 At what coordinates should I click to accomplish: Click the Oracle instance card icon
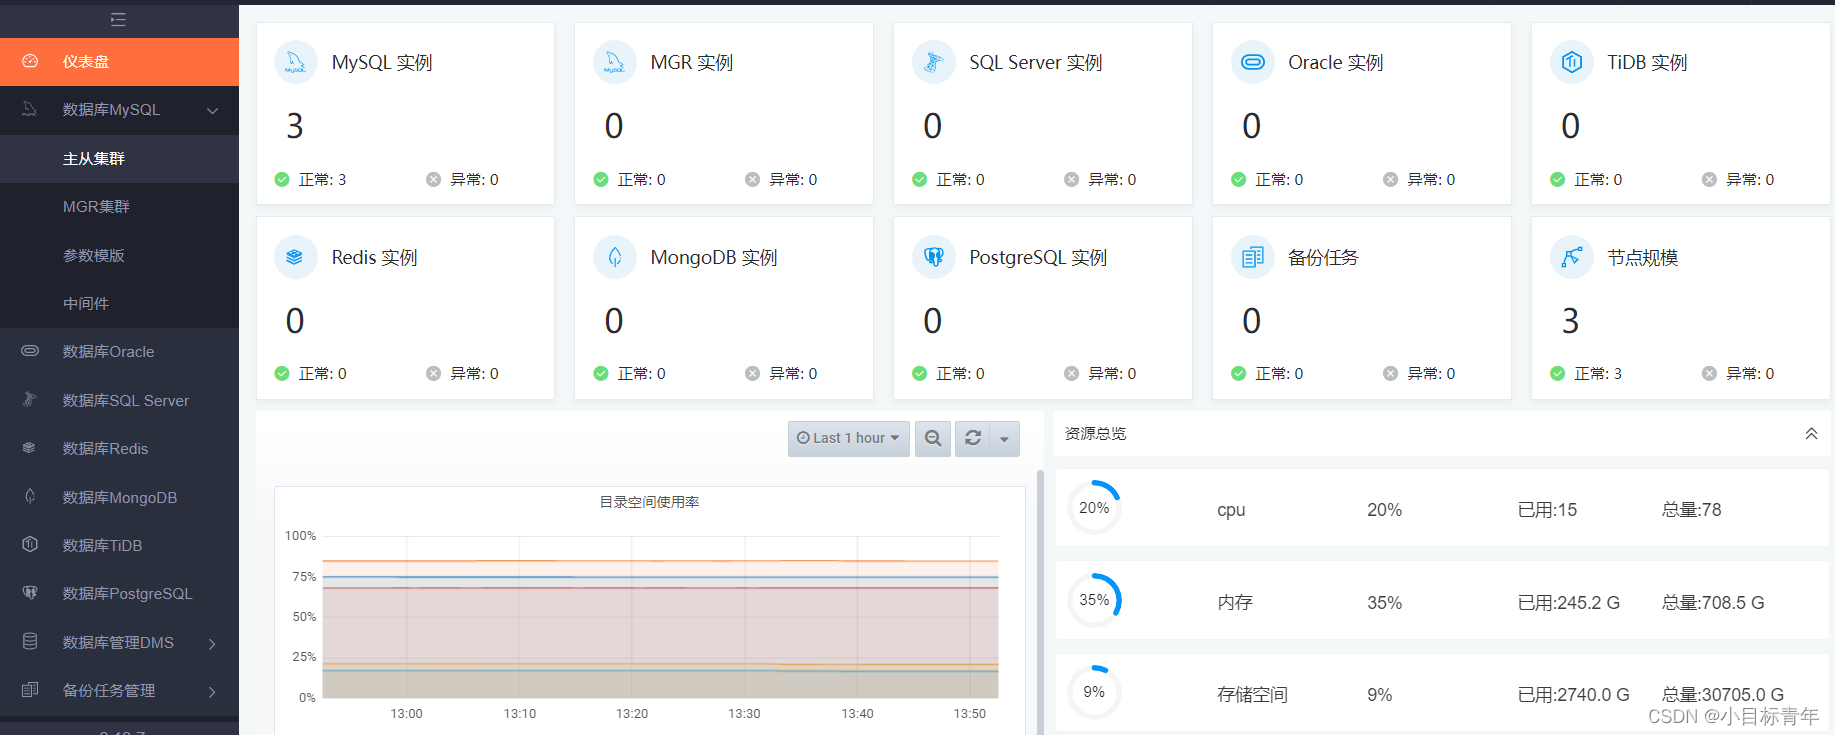tap(1252, 62)
